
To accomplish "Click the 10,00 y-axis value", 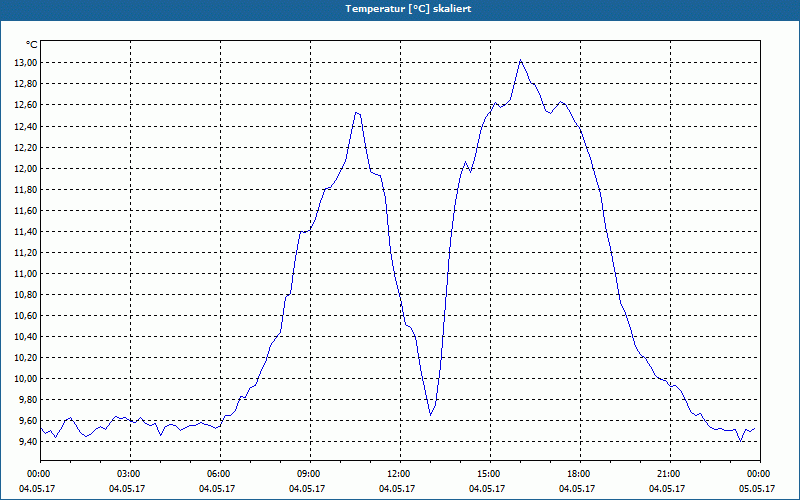I will click(27, 378).
